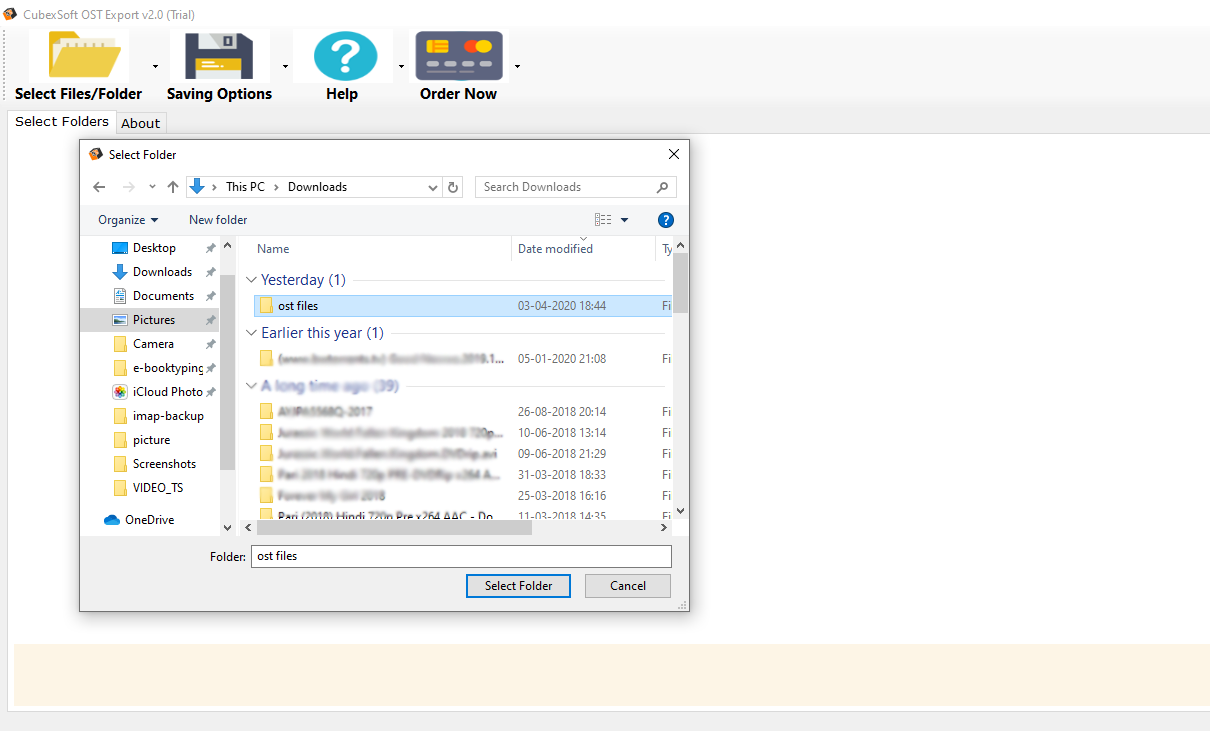Screen dimensions: 1210x731
Task: Collapse the Yesterday group
Action: coord(251,281)
